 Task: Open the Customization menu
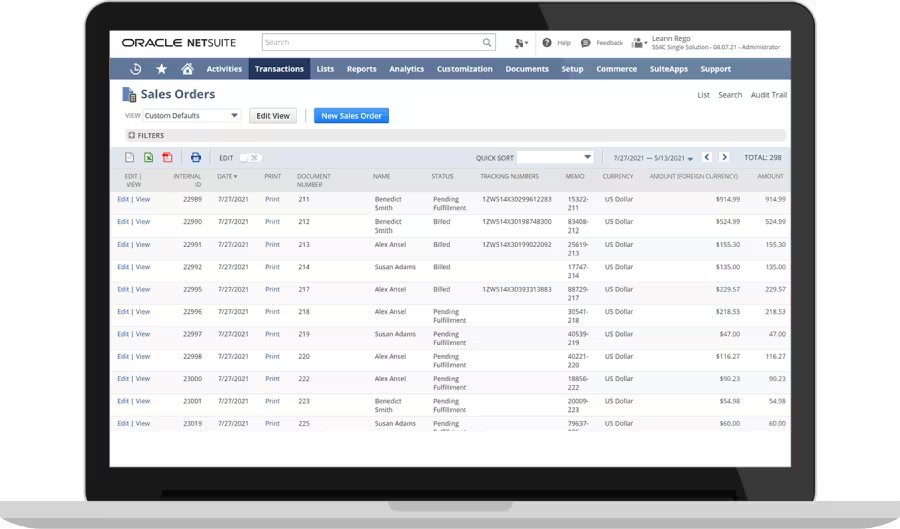pyautogui.click(x=464, y=69)
